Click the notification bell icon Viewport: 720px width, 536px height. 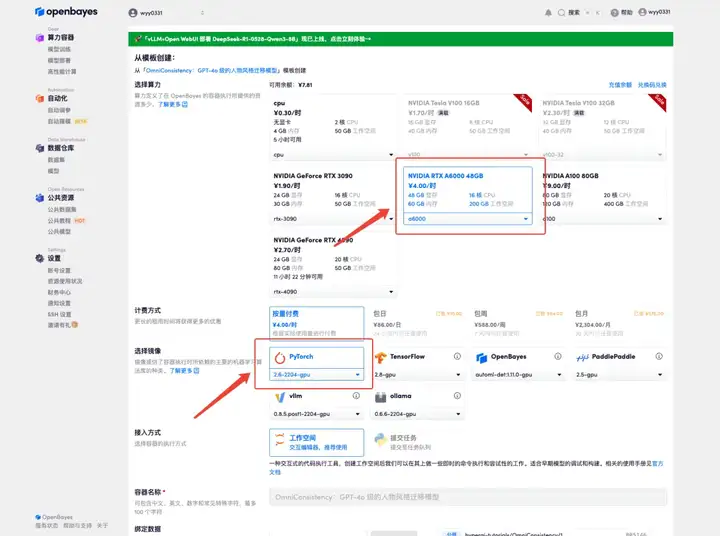[548, 13]
